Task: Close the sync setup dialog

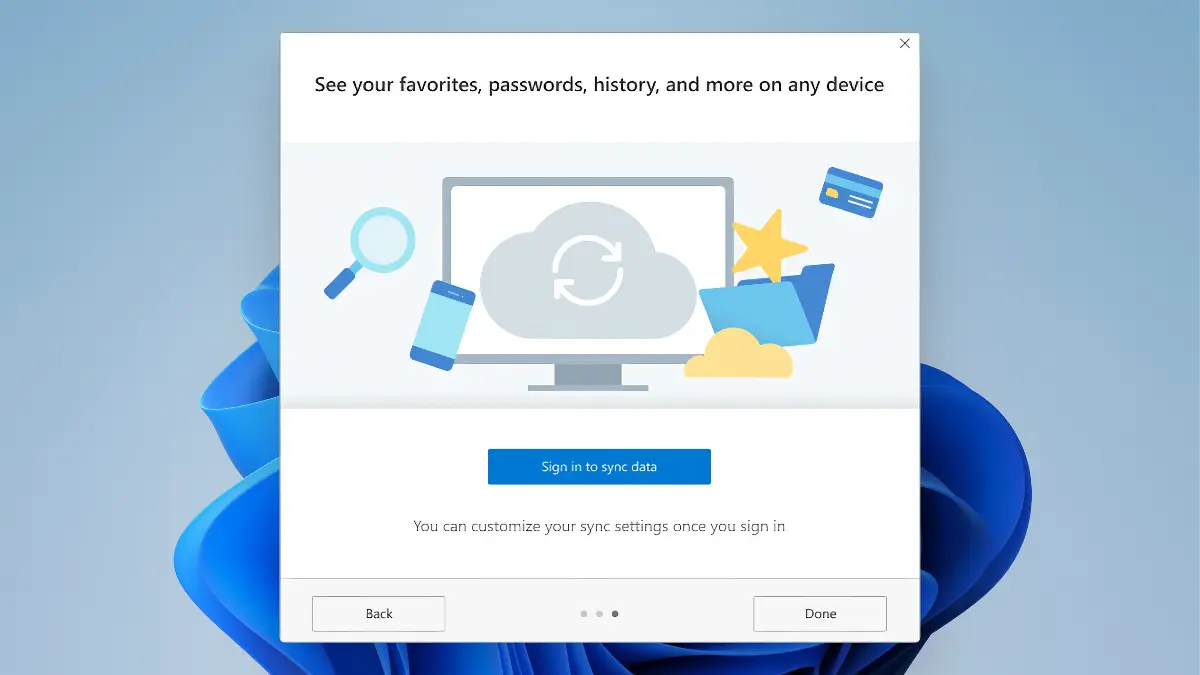Action: tap(905, 44)
